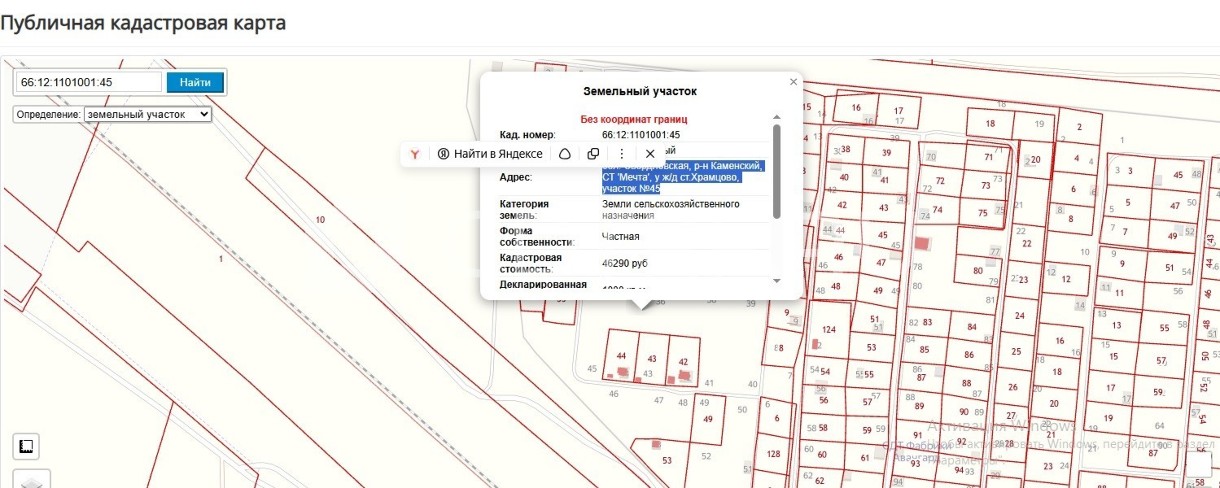The height and width of the screenshot is (488, 1220).
Task: Choose Найти в Яндексе in selection toolbar
Action: (x=490, y=154)
